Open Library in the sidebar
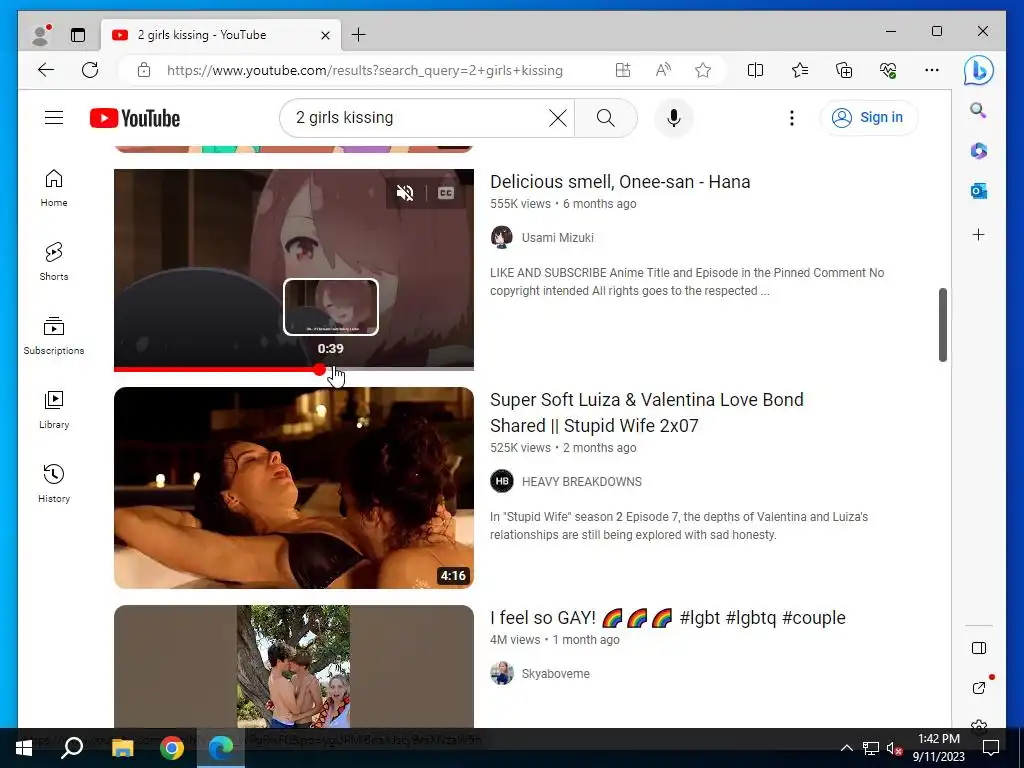This screenshot has height=768, width=1024. click(54, 410)
